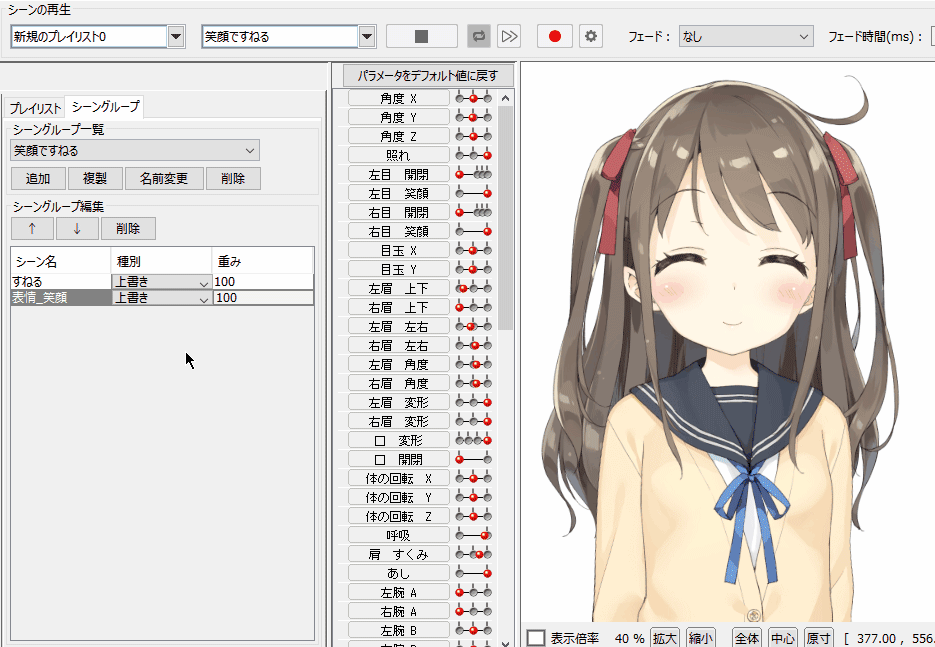Click the 左腕 A slider
The width and height of the screenshot is (935, 647).
point(473,593)
